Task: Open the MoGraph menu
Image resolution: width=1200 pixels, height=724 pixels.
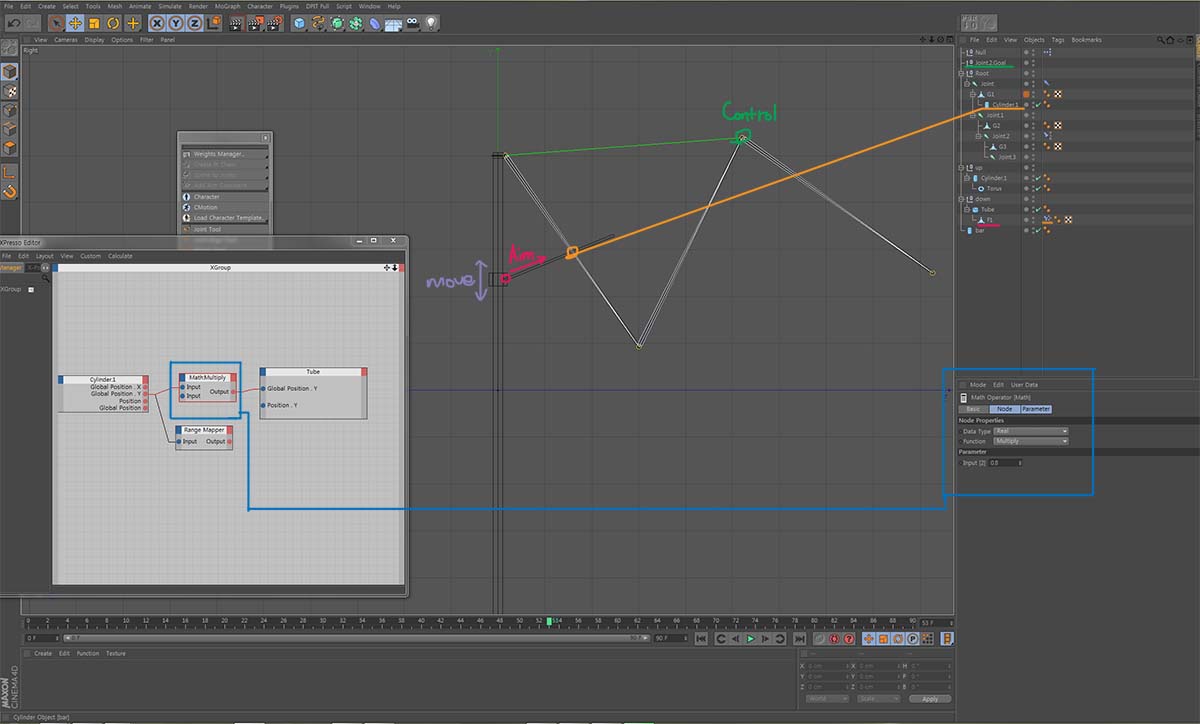Action: click(228, 6)
